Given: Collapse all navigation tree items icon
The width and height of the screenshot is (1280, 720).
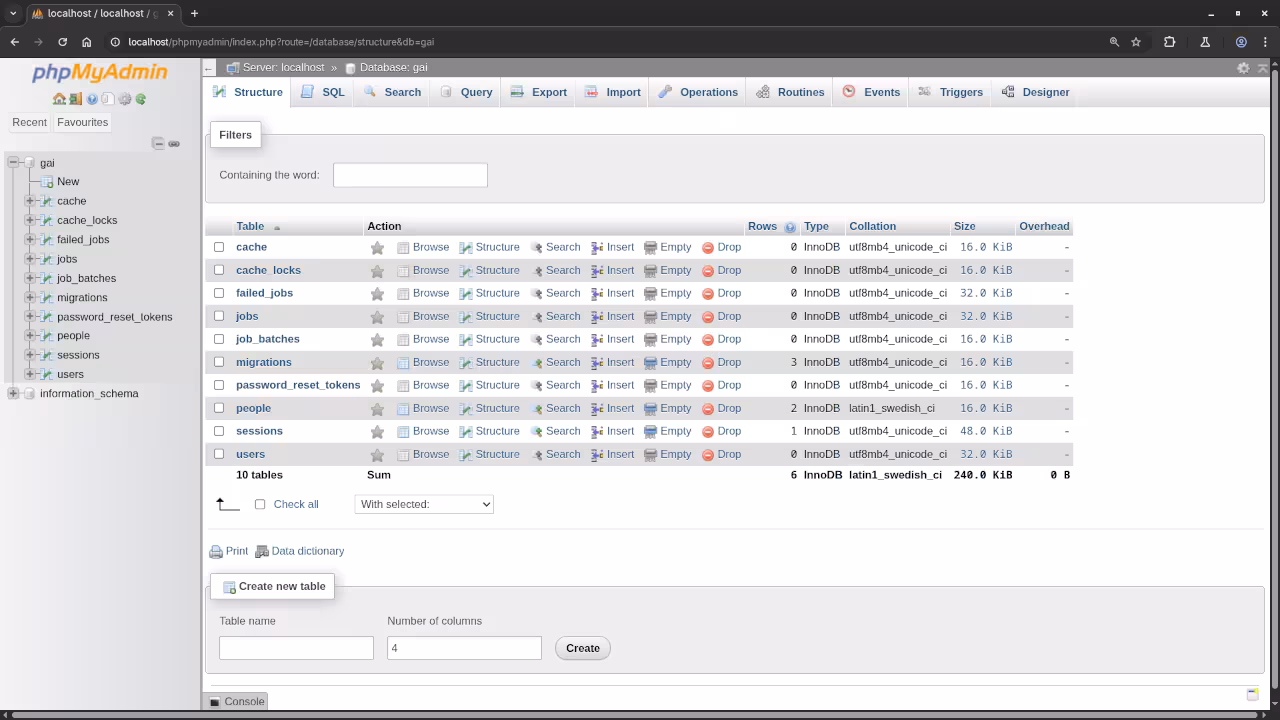Looking at the screenshot, I should tap(158, 144).
